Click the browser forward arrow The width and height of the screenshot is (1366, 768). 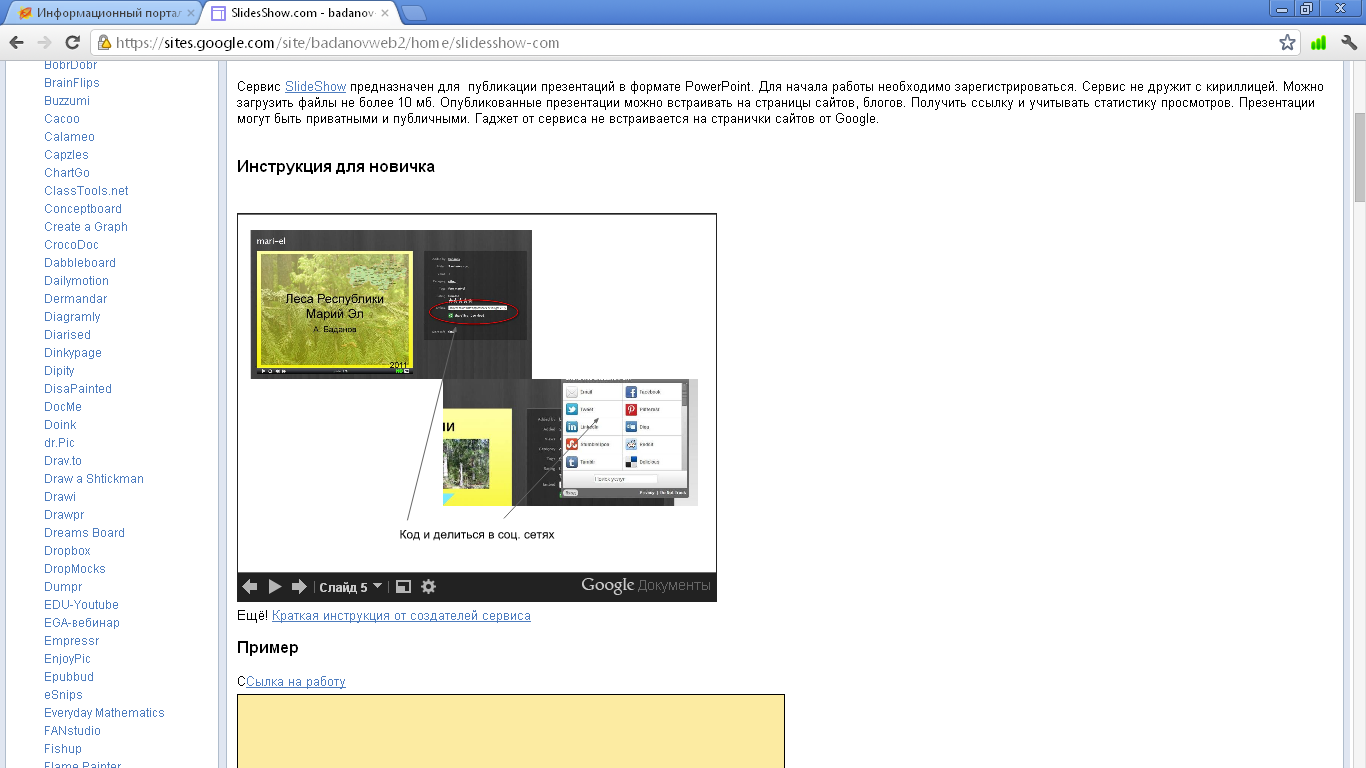click(44, 43)
